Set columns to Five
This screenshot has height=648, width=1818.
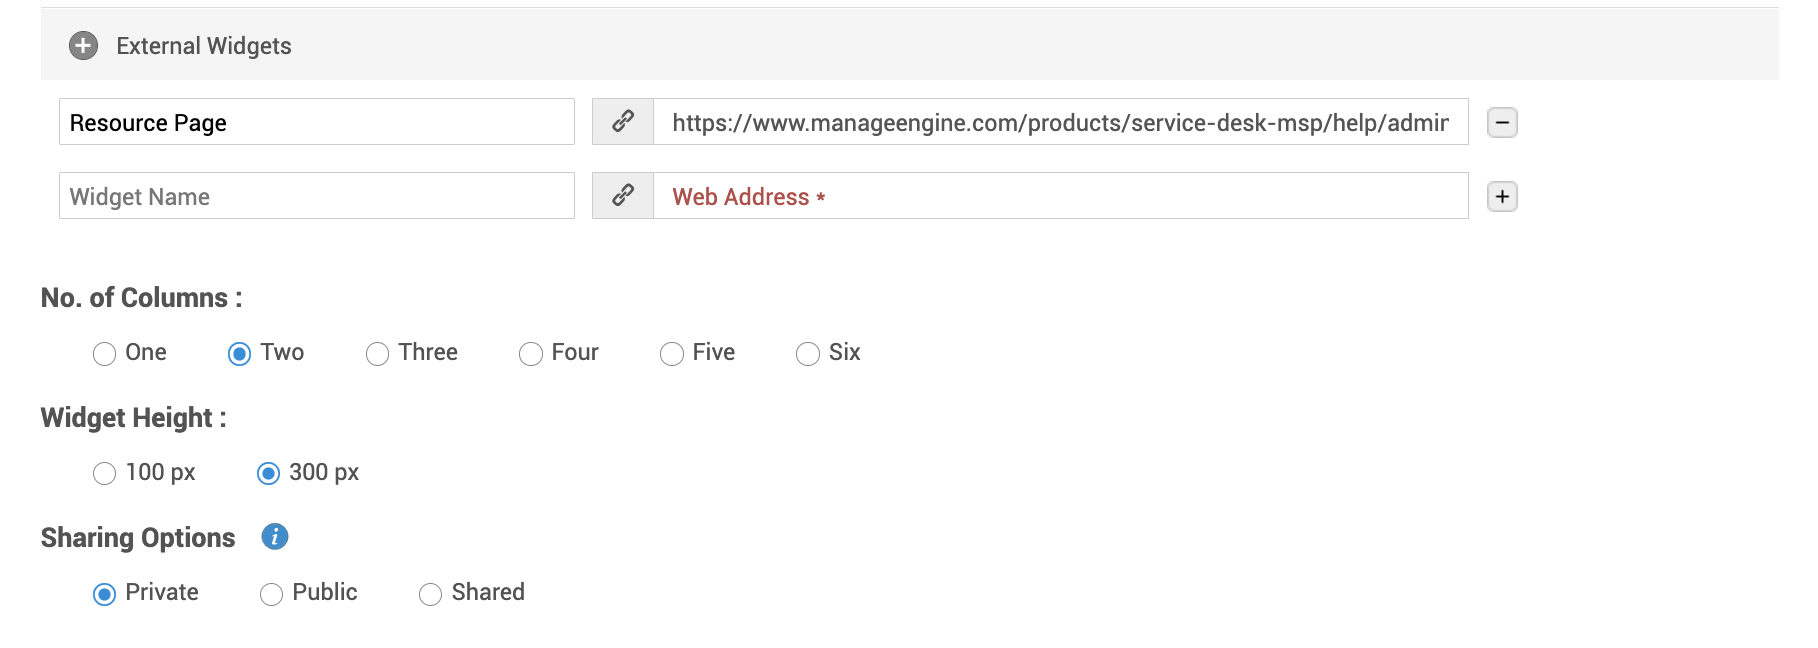point(672,354)
